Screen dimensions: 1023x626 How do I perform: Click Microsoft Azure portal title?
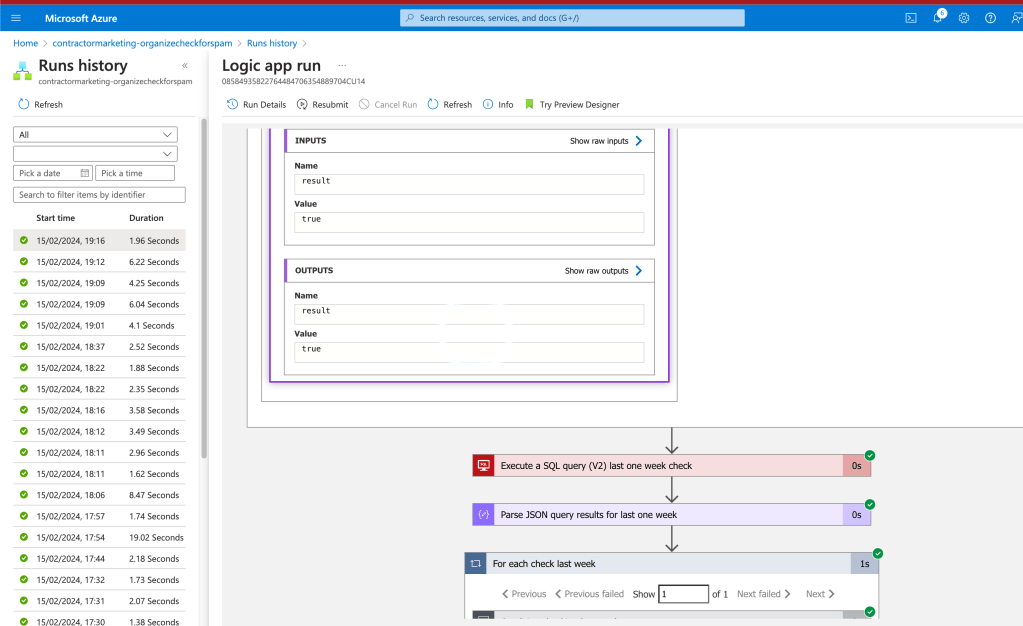coord(81,18)
